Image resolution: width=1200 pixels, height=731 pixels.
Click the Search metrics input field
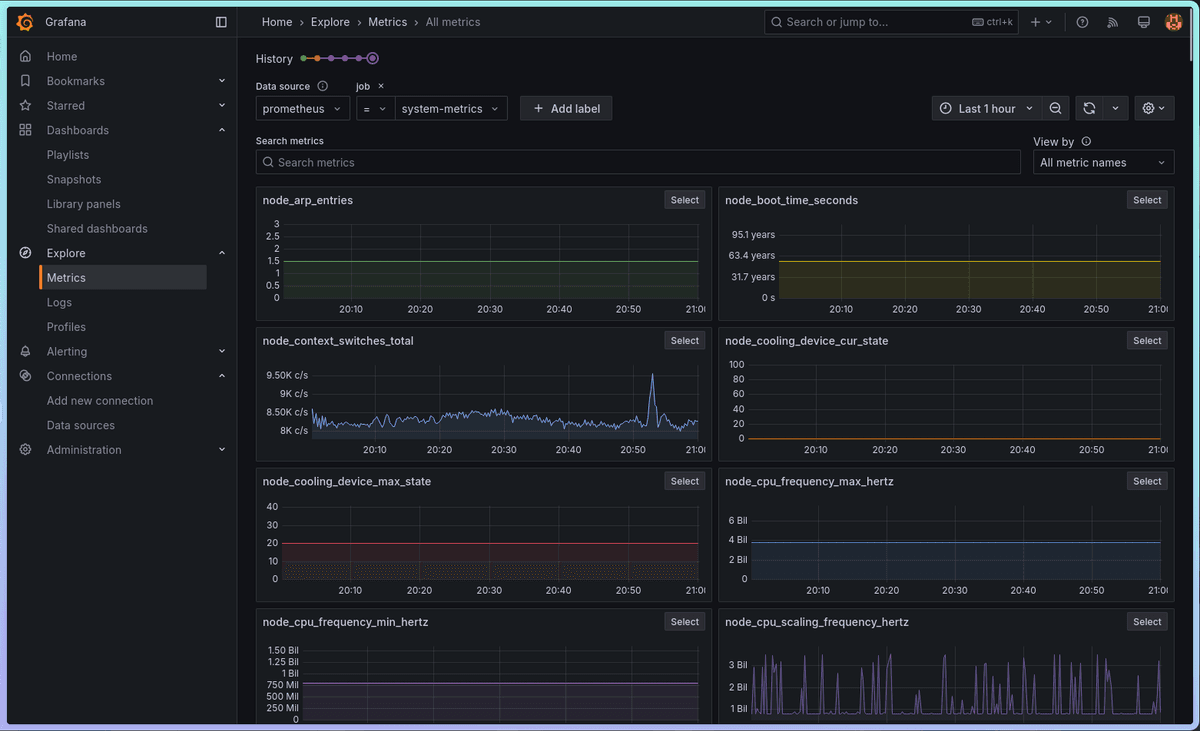click(x=638, y=162)
